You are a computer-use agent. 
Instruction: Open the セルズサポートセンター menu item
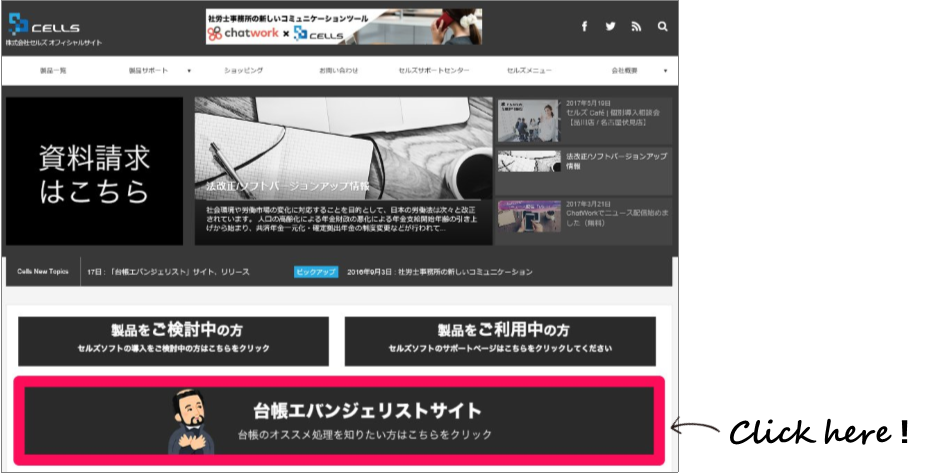coord(434,71)
